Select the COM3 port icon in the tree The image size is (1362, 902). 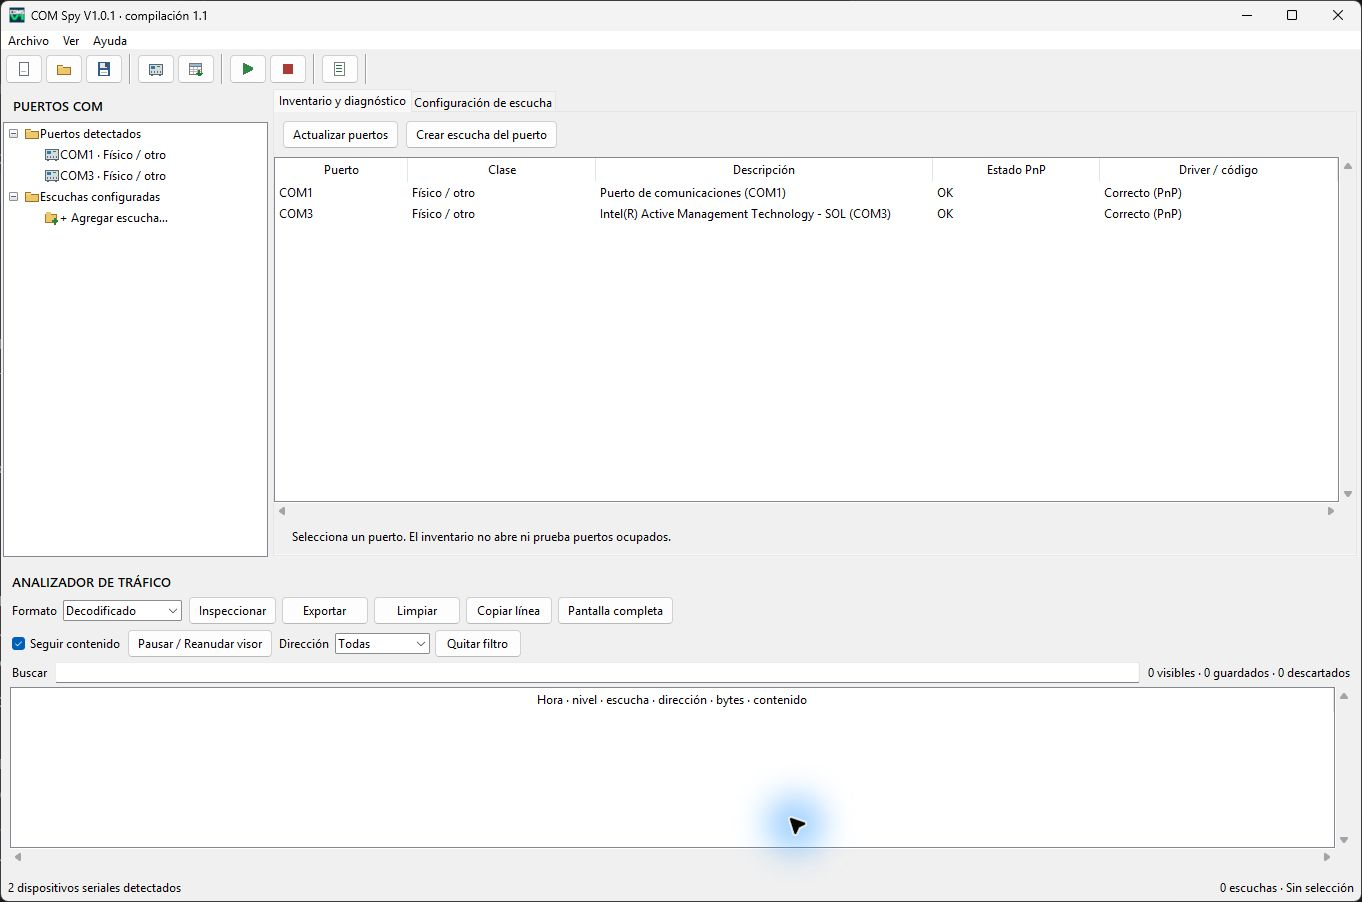[52, 176]
